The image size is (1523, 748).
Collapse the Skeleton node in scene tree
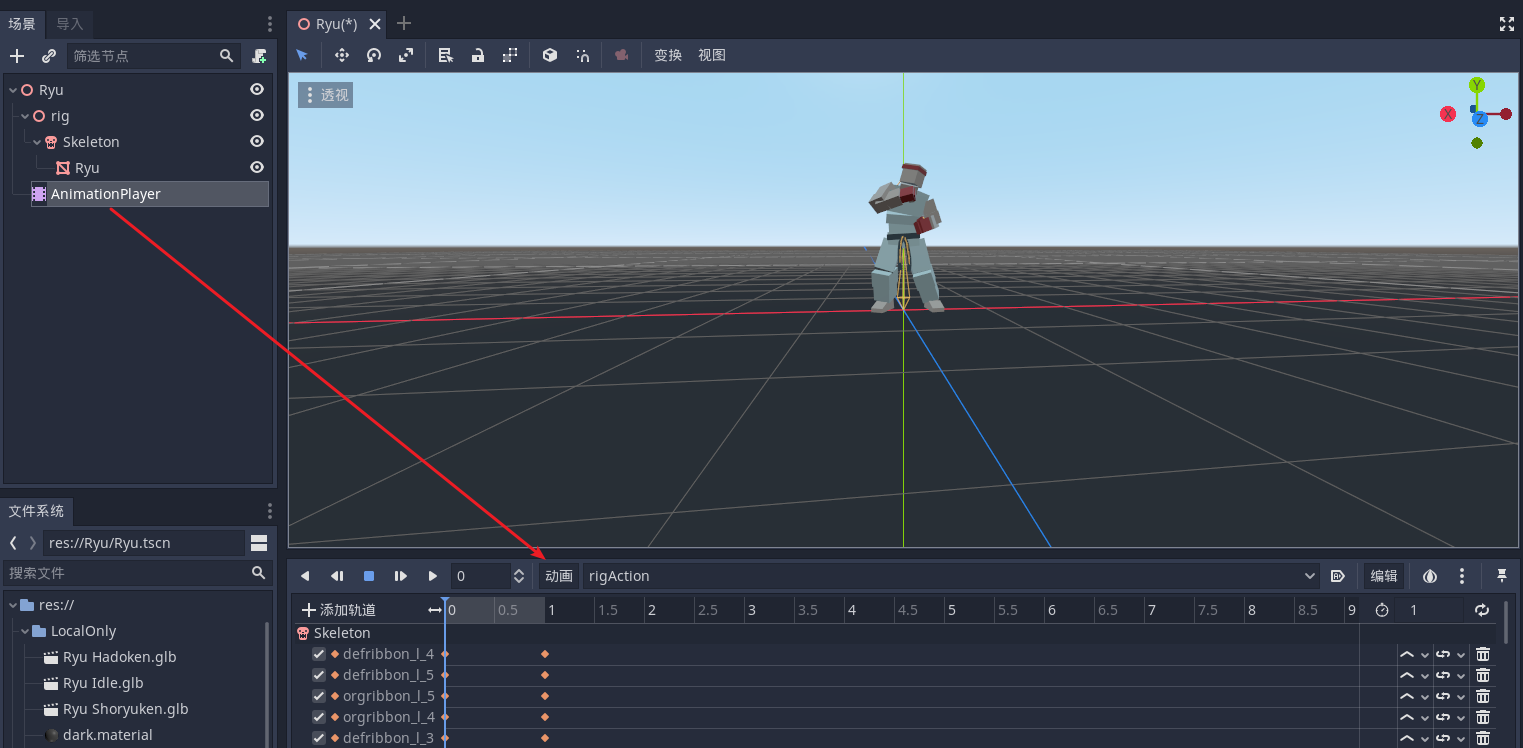[x=37, y=142]
